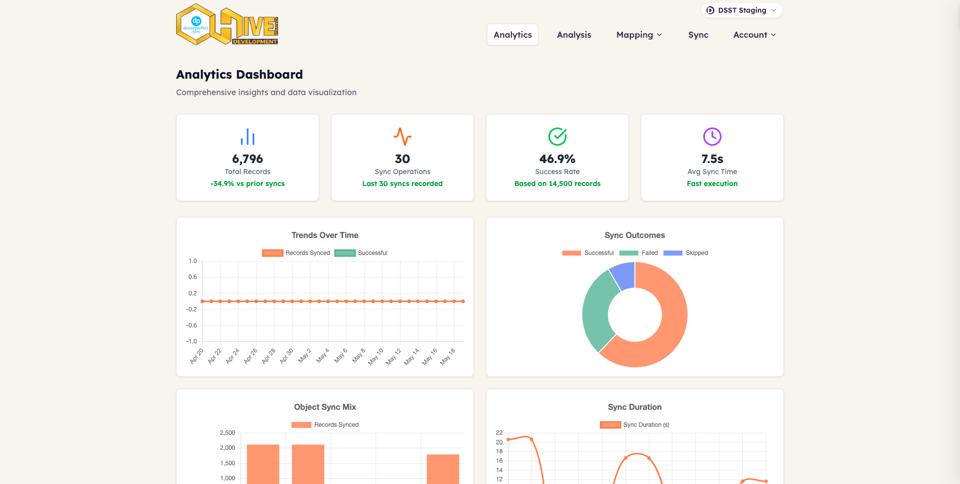The image size is (960, 484).
Task: Switch to the Analytics tab
Action: coord(512,35)
